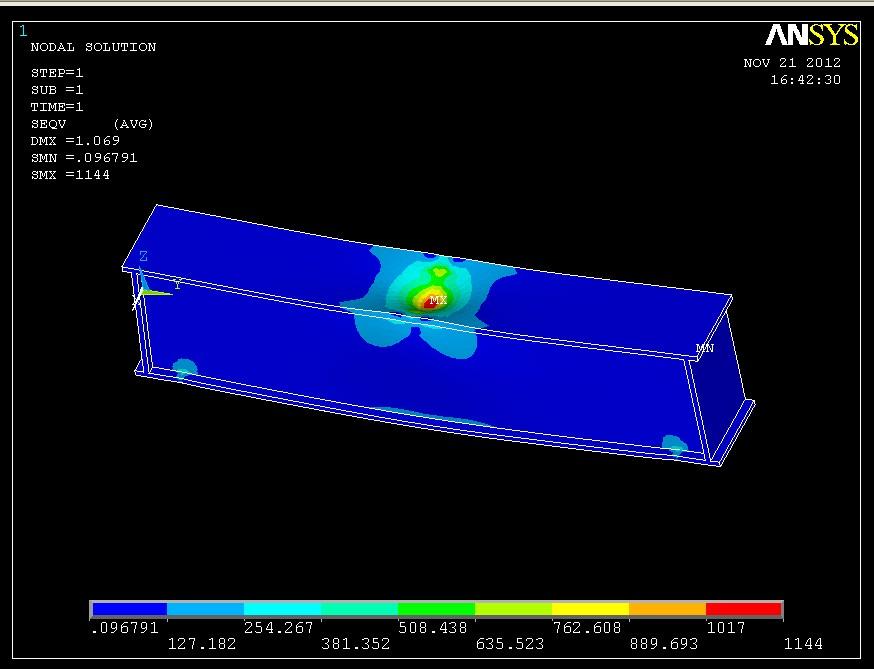Click the red legend swatch
Image resolution: width=874 pixels, height=669 pixels.
[x=744, y=608]
